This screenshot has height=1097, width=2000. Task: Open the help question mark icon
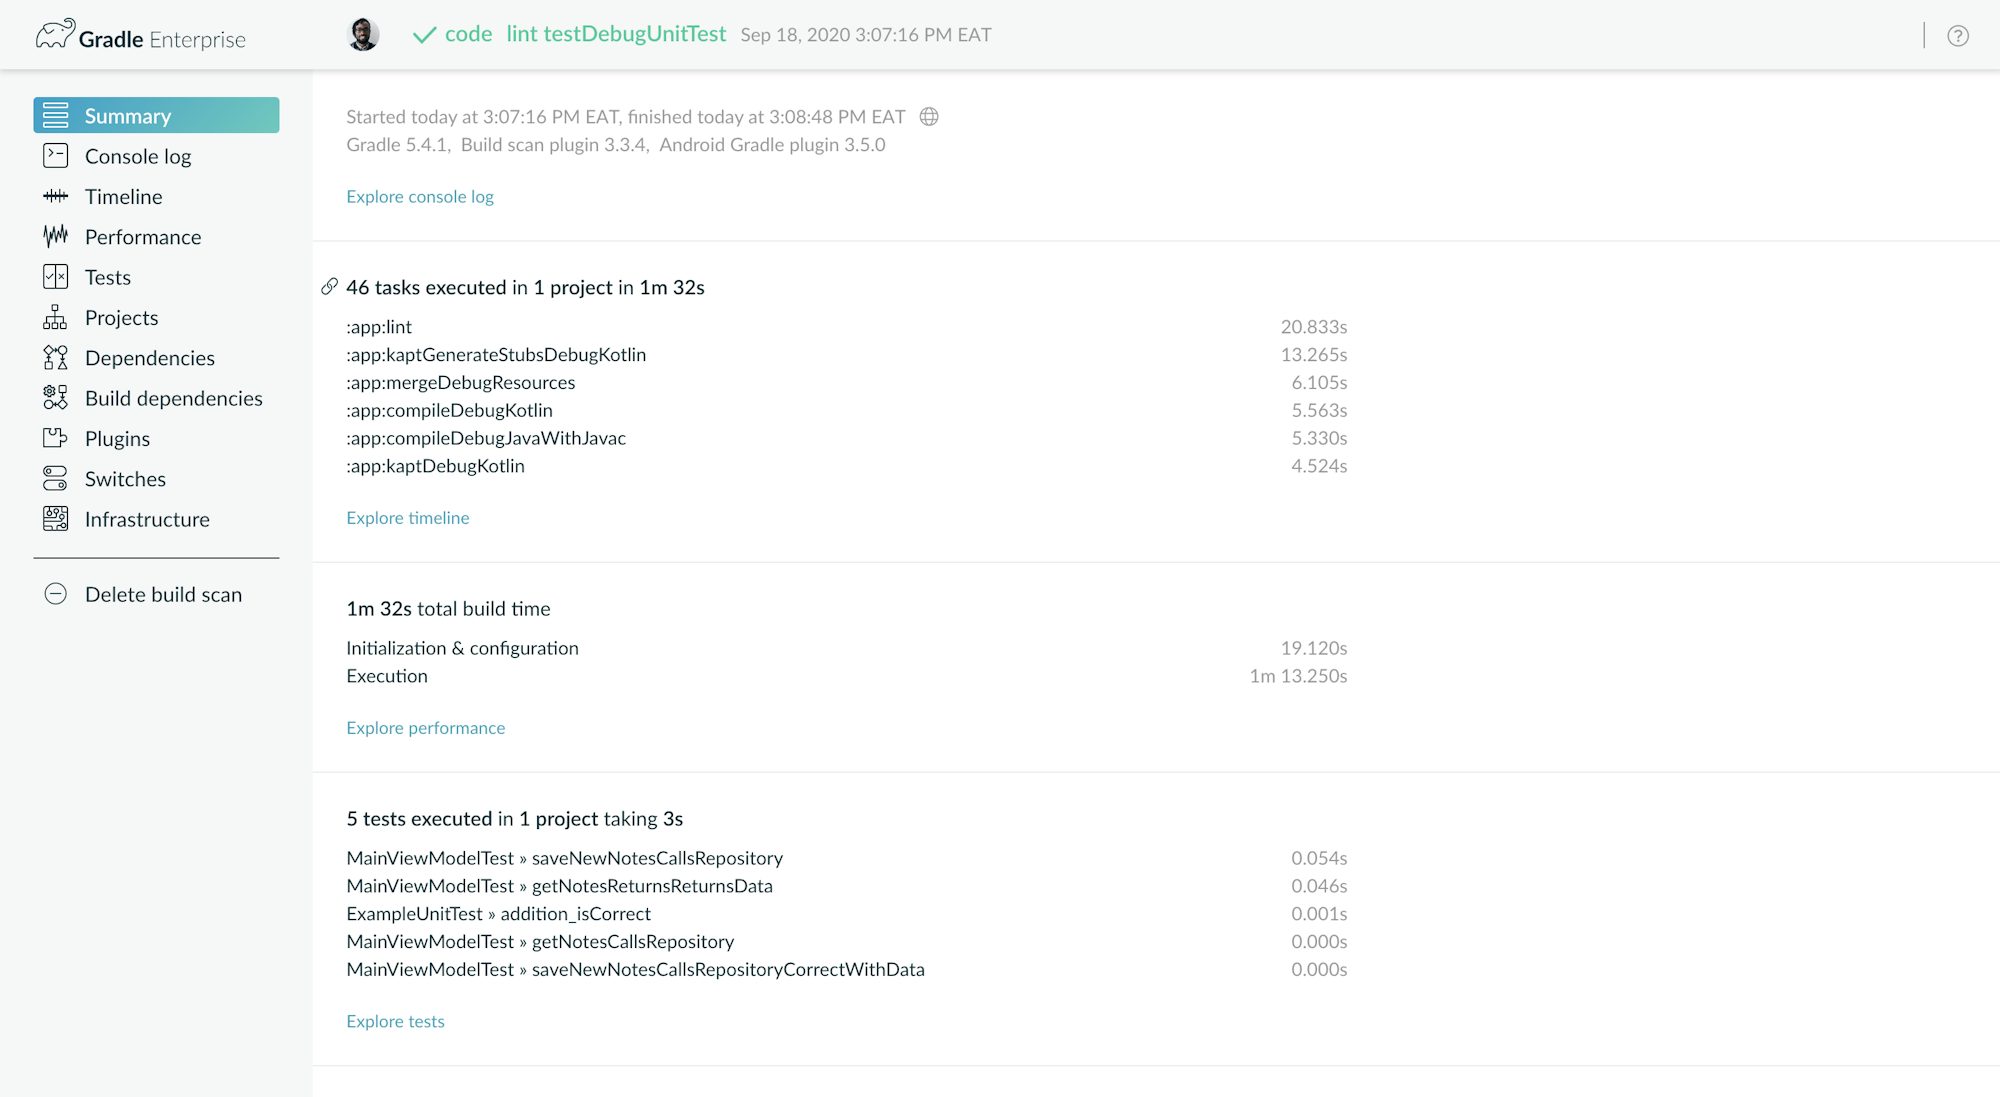pyautogui.click(x=1957, y=36)
